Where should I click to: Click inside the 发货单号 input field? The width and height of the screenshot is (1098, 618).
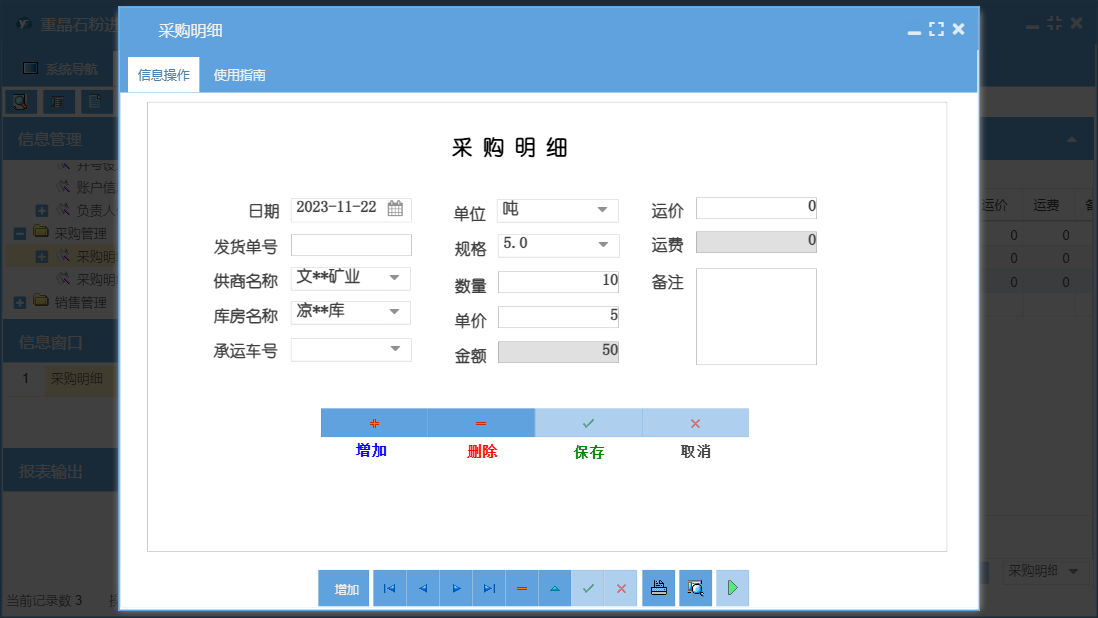350,244
